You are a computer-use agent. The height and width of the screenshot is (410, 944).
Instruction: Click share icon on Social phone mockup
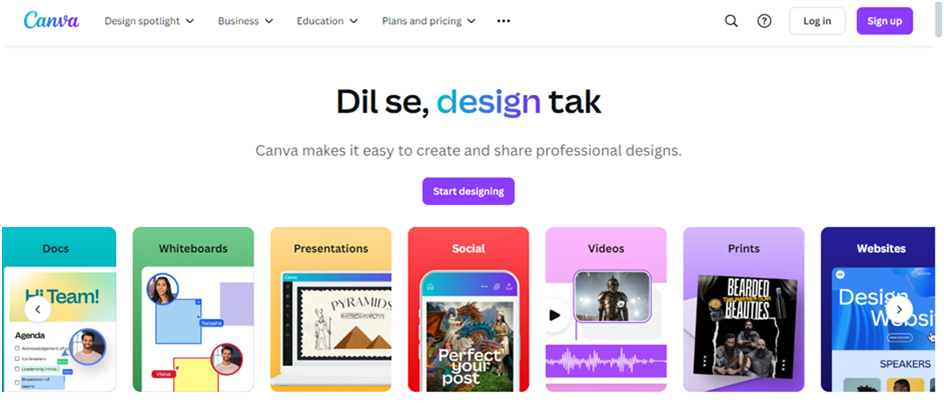(509, 287)
